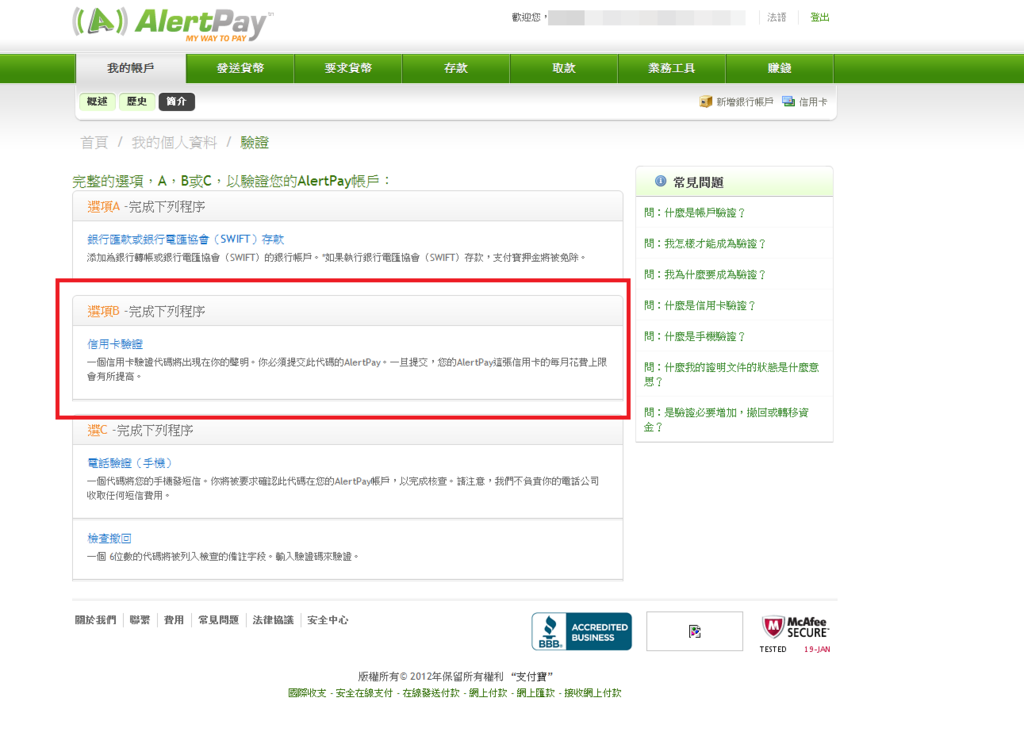Open the 電話驗證（手機） link
Image resolution: width=1024 pixels, height=736 pixels.
129,462
